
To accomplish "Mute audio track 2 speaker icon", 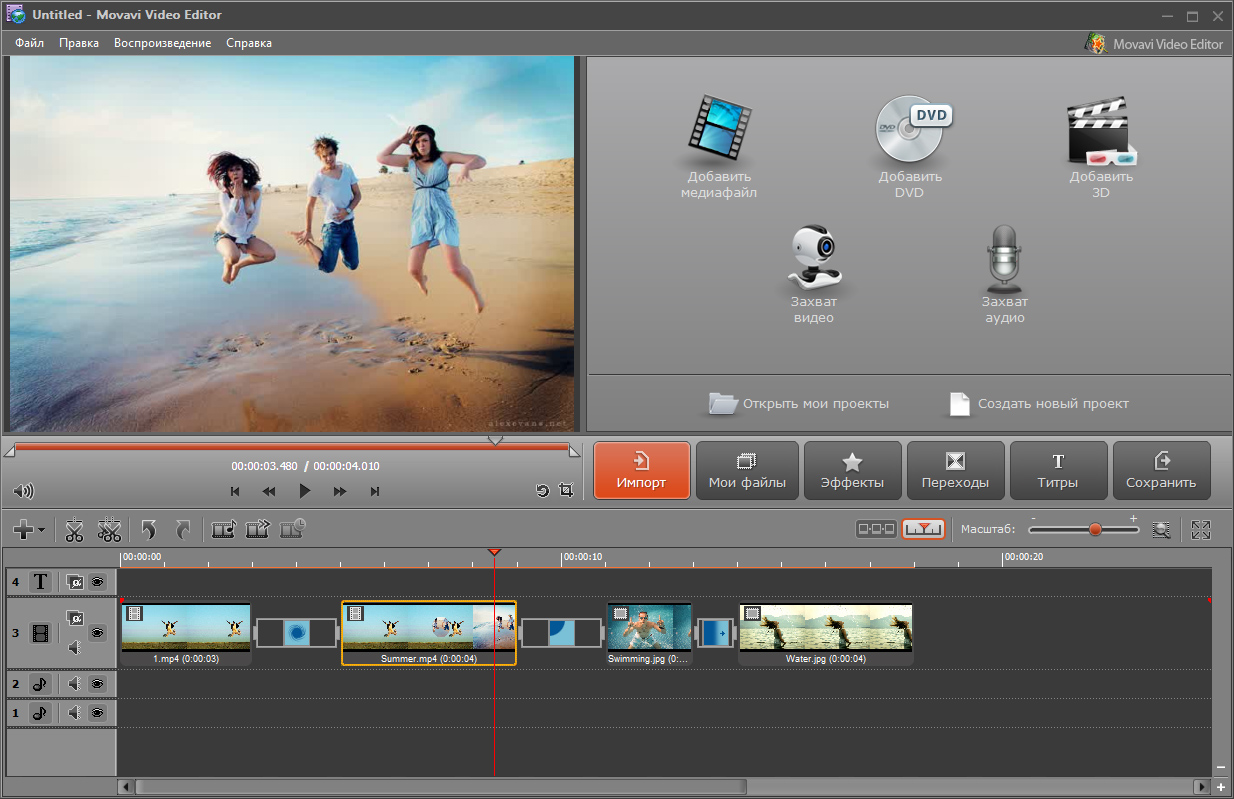I will point(74,684).
